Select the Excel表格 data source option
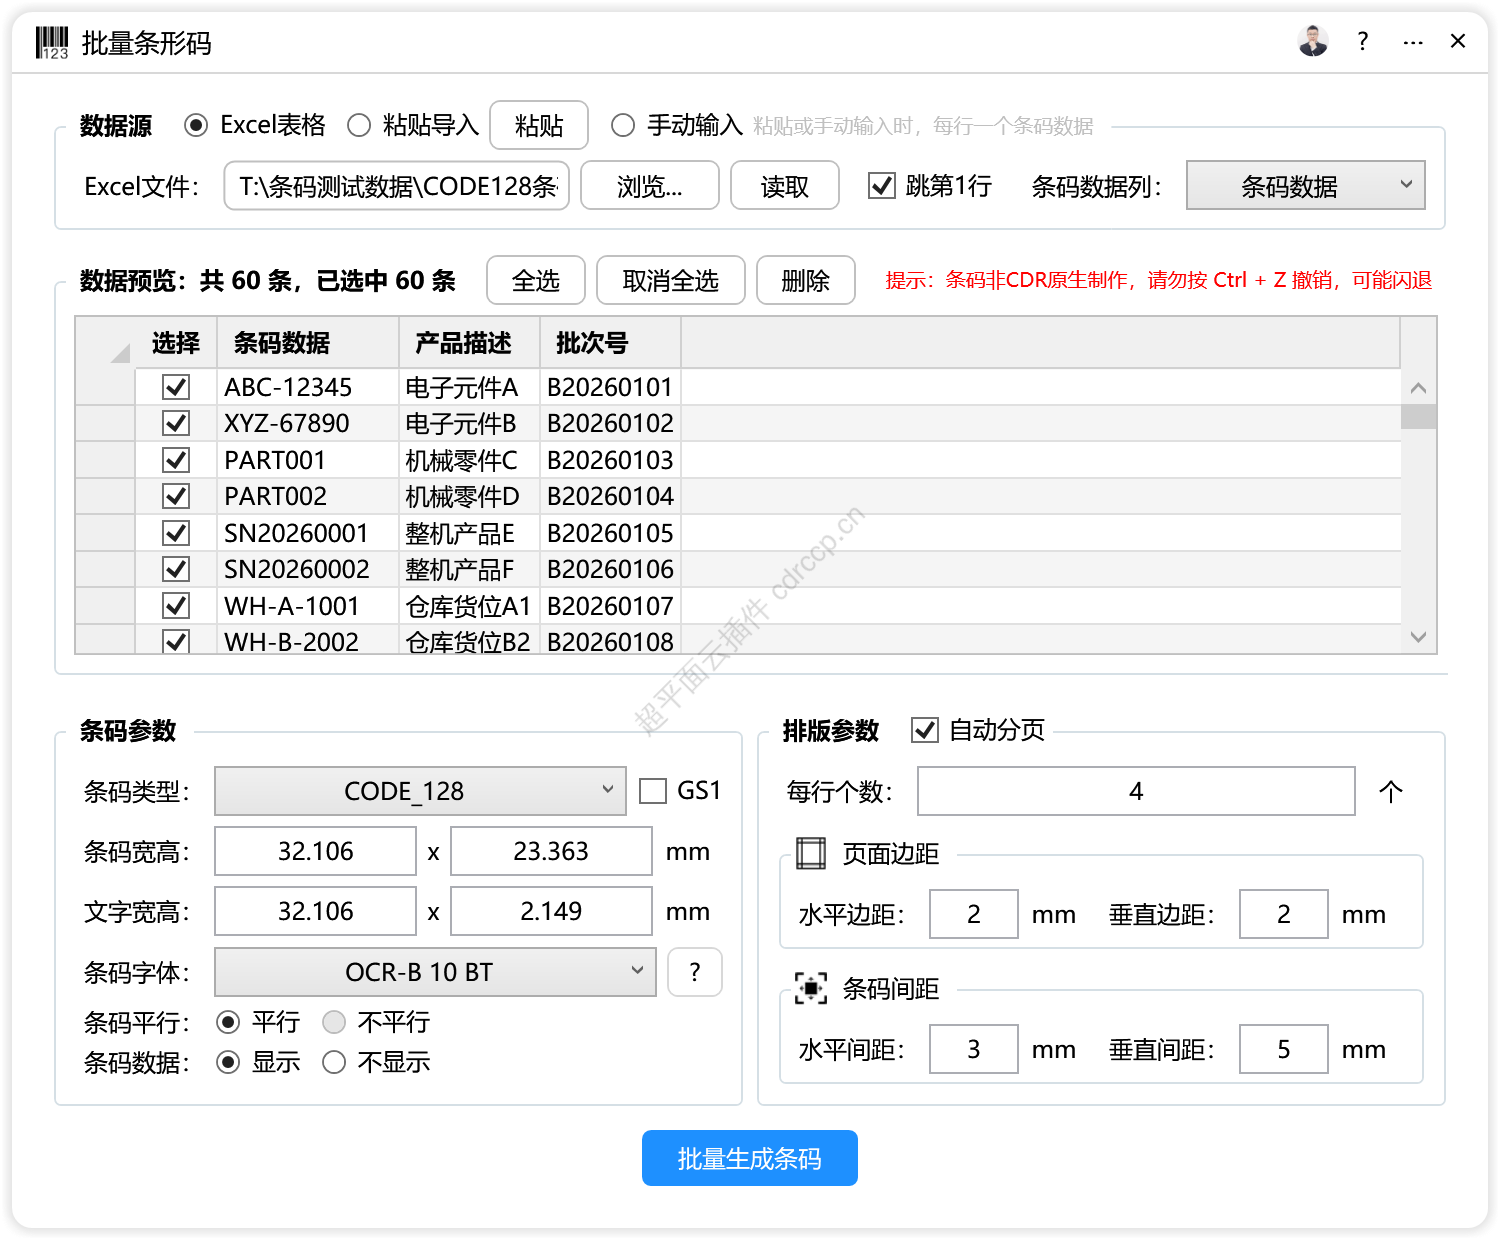Image resolution: width=1500 pixels, height=1240 pixels. (196, 125)
